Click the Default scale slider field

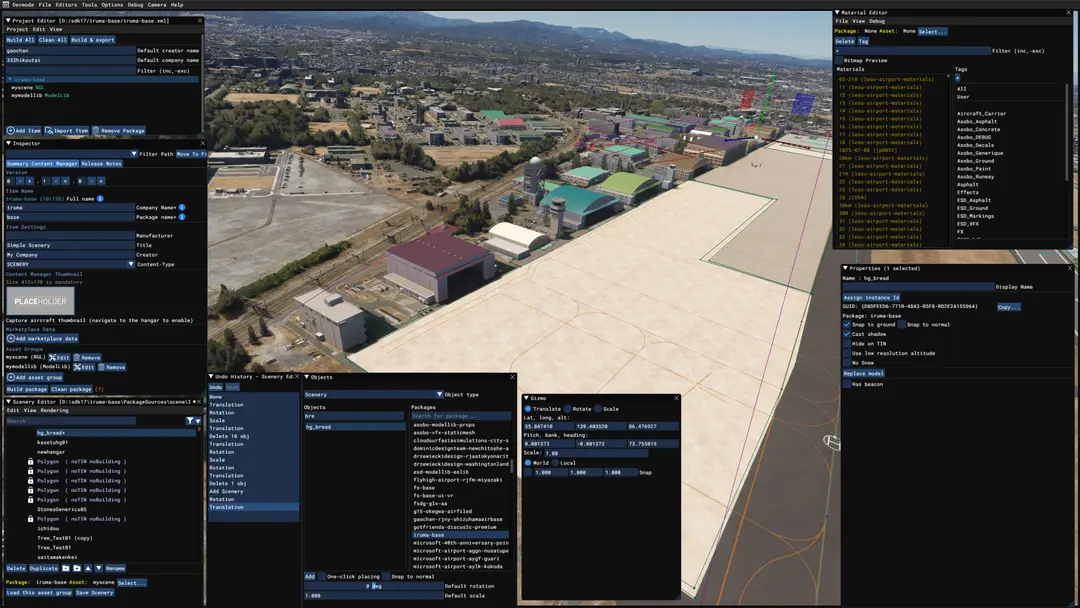(373, 596)
